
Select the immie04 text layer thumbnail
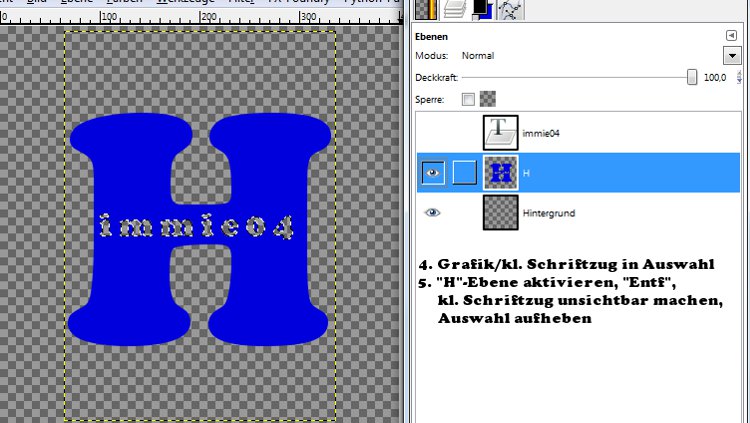[500, 133]
